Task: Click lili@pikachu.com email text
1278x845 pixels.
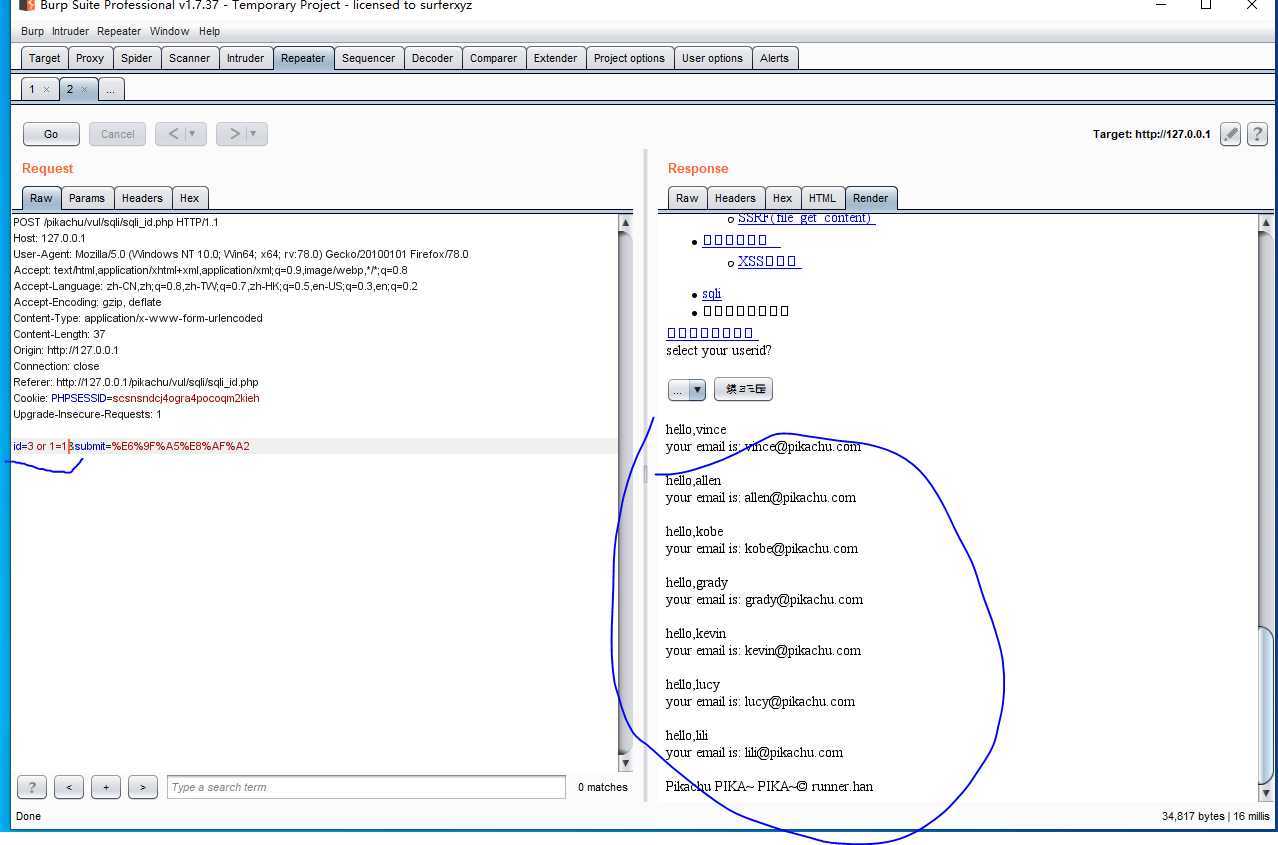Action: coord(794,753)
